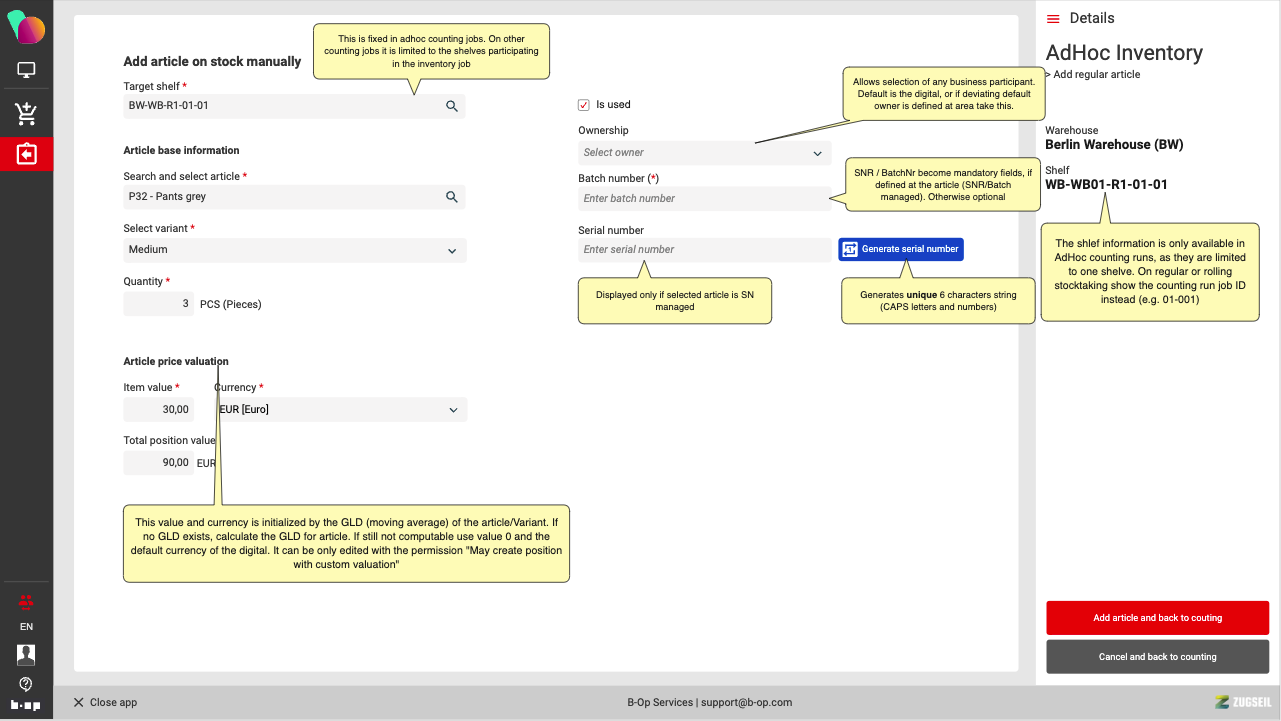The image size is (1281, 721).
Task: Open the monitor dashboard sidebar icon
Action: pyautogui.click(x=26, y=71)
